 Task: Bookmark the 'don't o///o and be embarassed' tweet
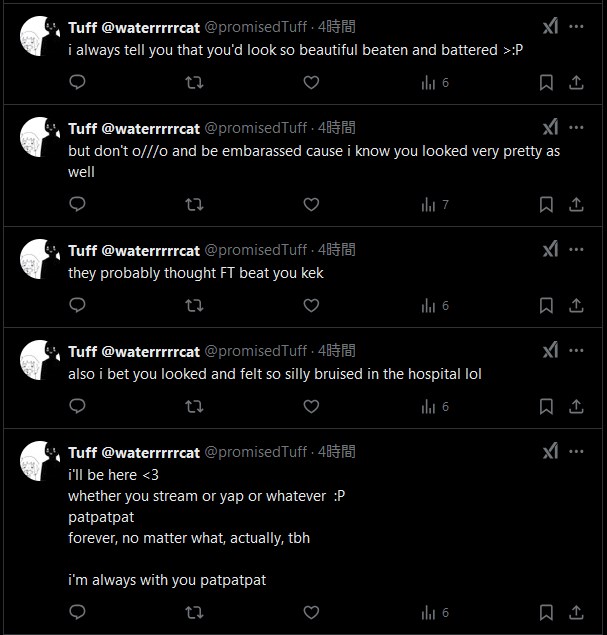[546, 205]
